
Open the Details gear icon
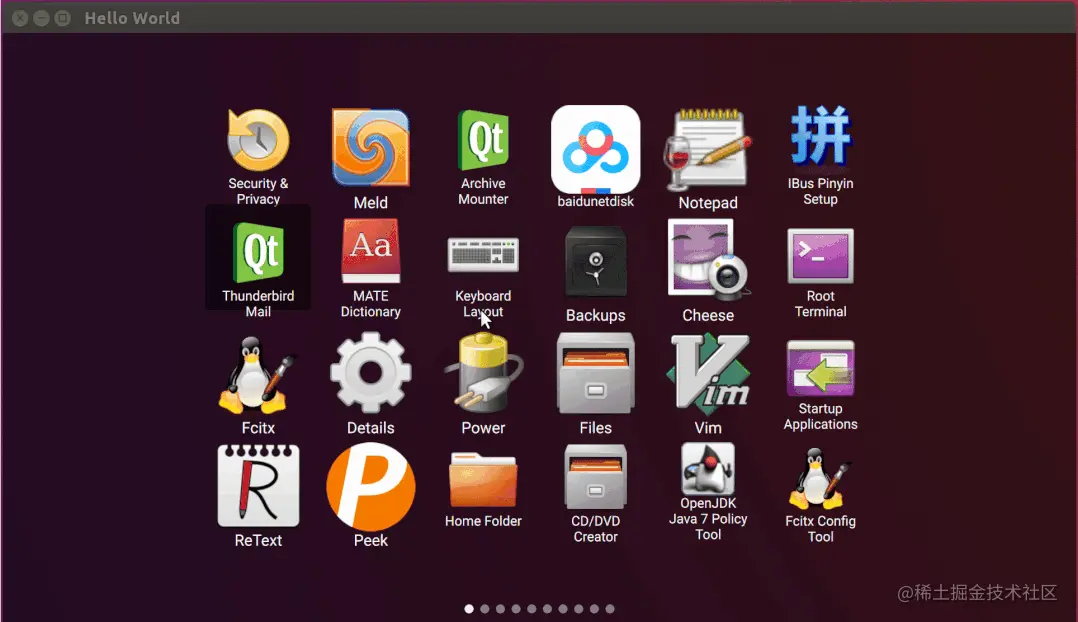[x=371, y=373]
